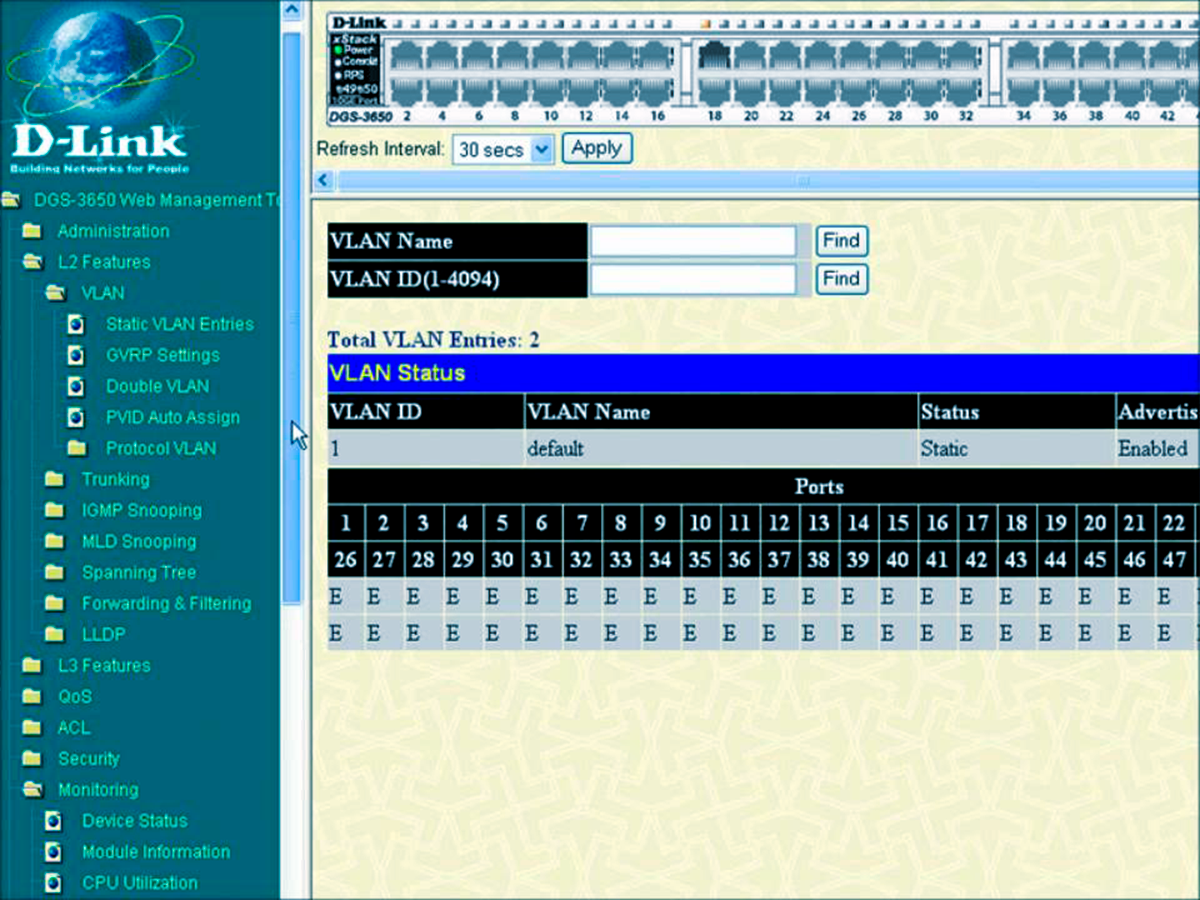Open the Device Status page

point(135,821)
